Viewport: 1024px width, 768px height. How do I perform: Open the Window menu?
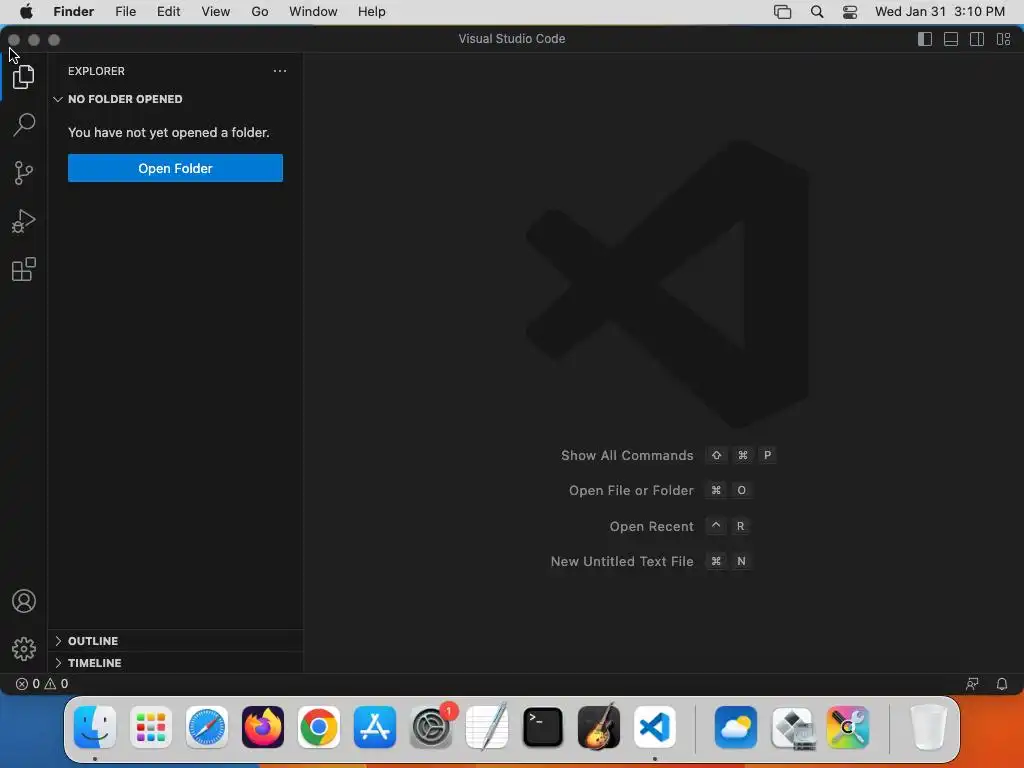pyautogui.click(x=313, y=12)
